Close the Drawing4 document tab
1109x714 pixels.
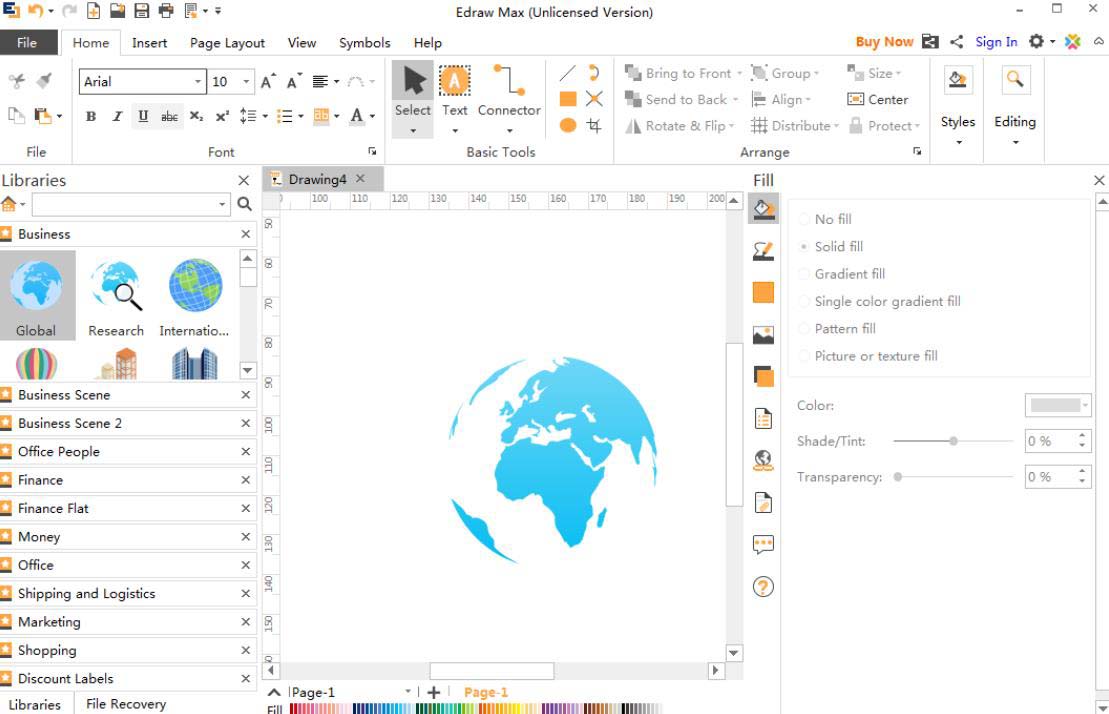(x=361, y=179)
